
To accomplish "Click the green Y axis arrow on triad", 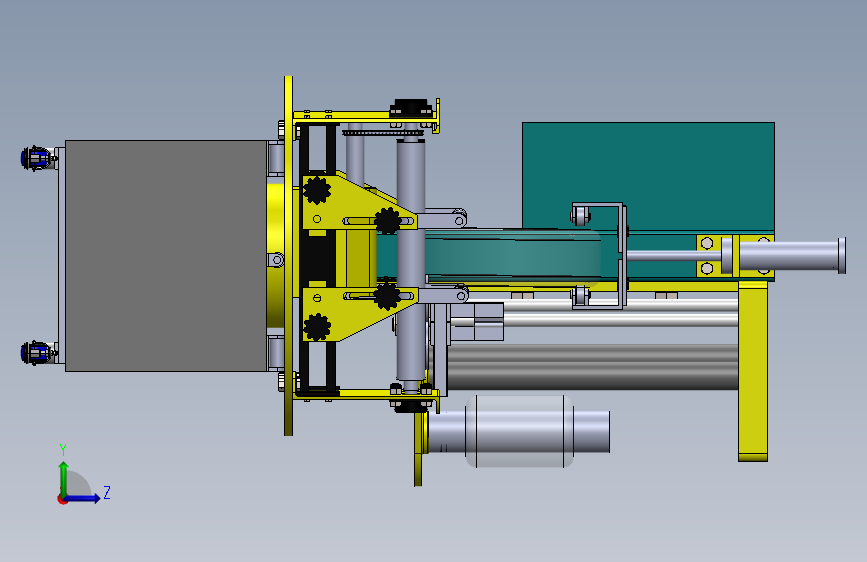I will [x=64, y=477].
